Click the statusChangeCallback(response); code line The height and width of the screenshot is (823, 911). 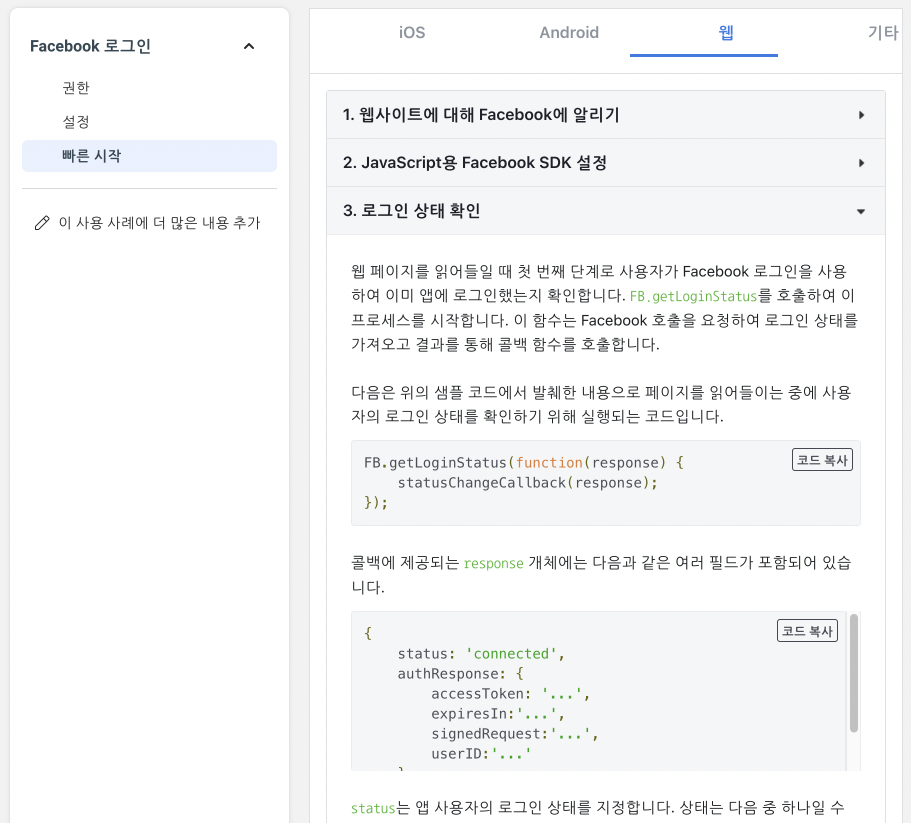(528, 483)
